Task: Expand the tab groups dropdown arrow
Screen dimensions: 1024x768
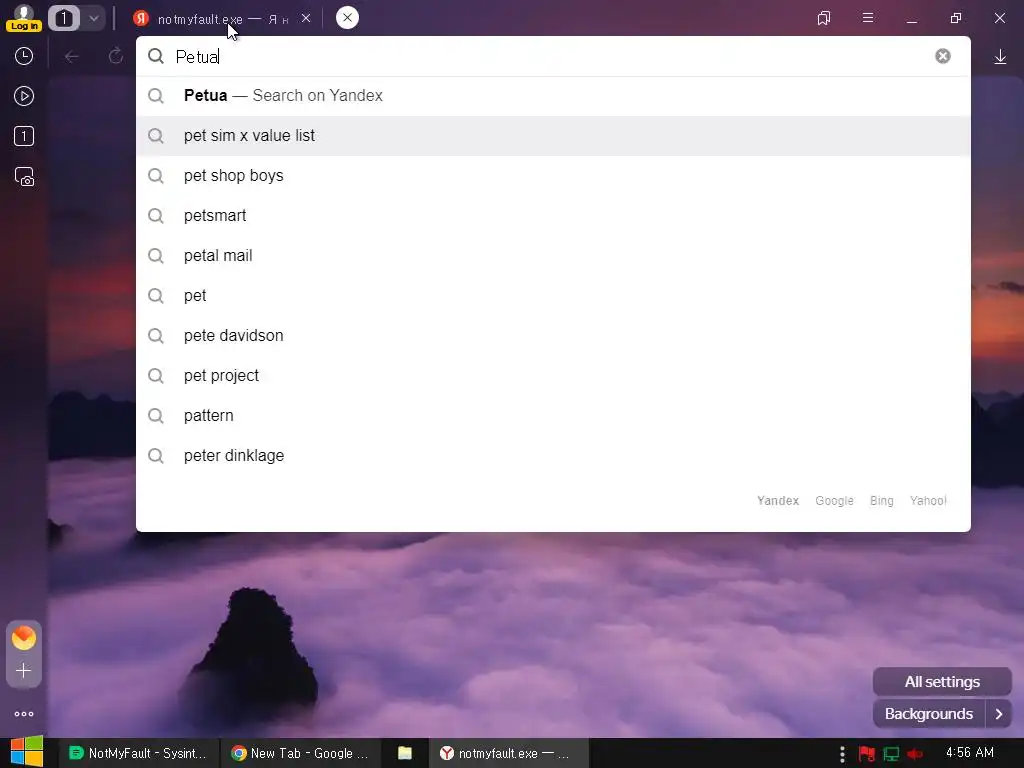Action: point(93,18)
